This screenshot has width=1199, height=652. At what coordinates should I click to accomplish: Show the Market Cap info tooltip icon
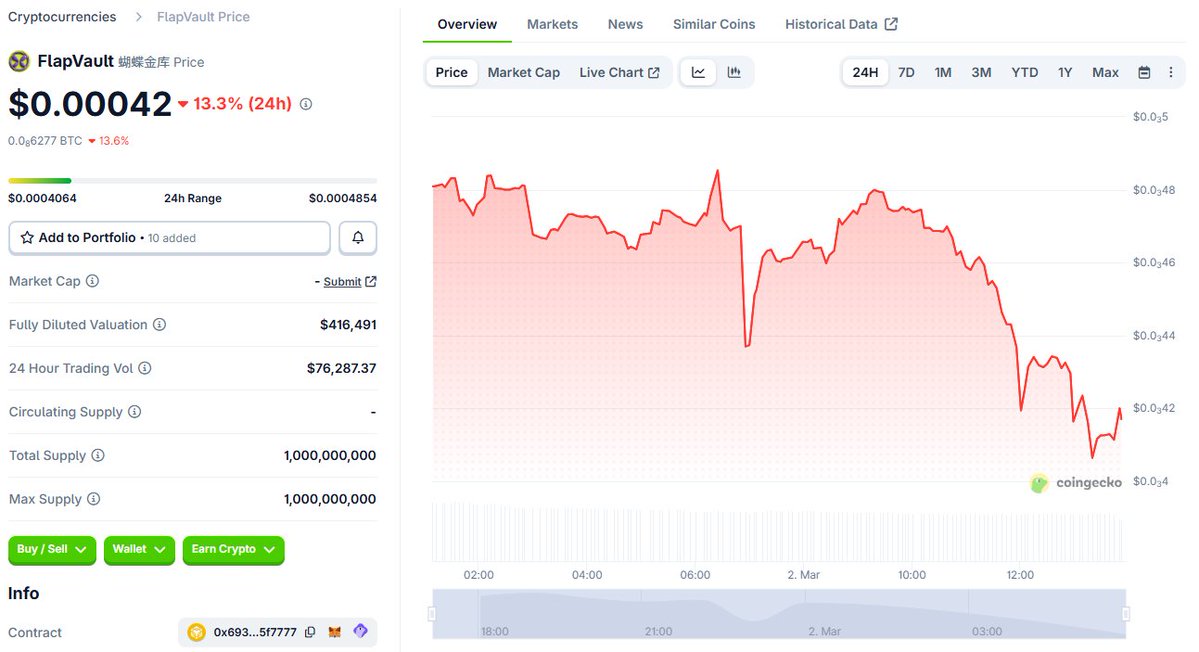[x=93, y=281]
